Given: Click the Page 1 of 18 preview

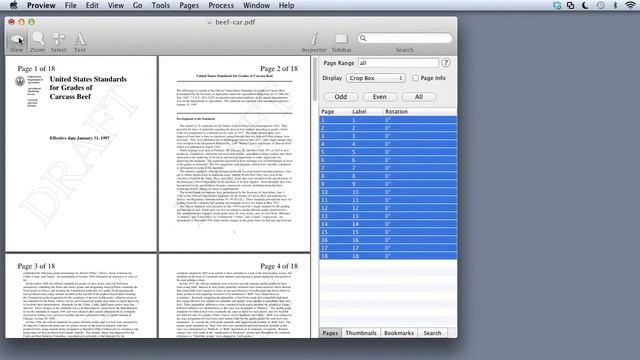Looking at the screenshot, I should (x=81, y=154).
